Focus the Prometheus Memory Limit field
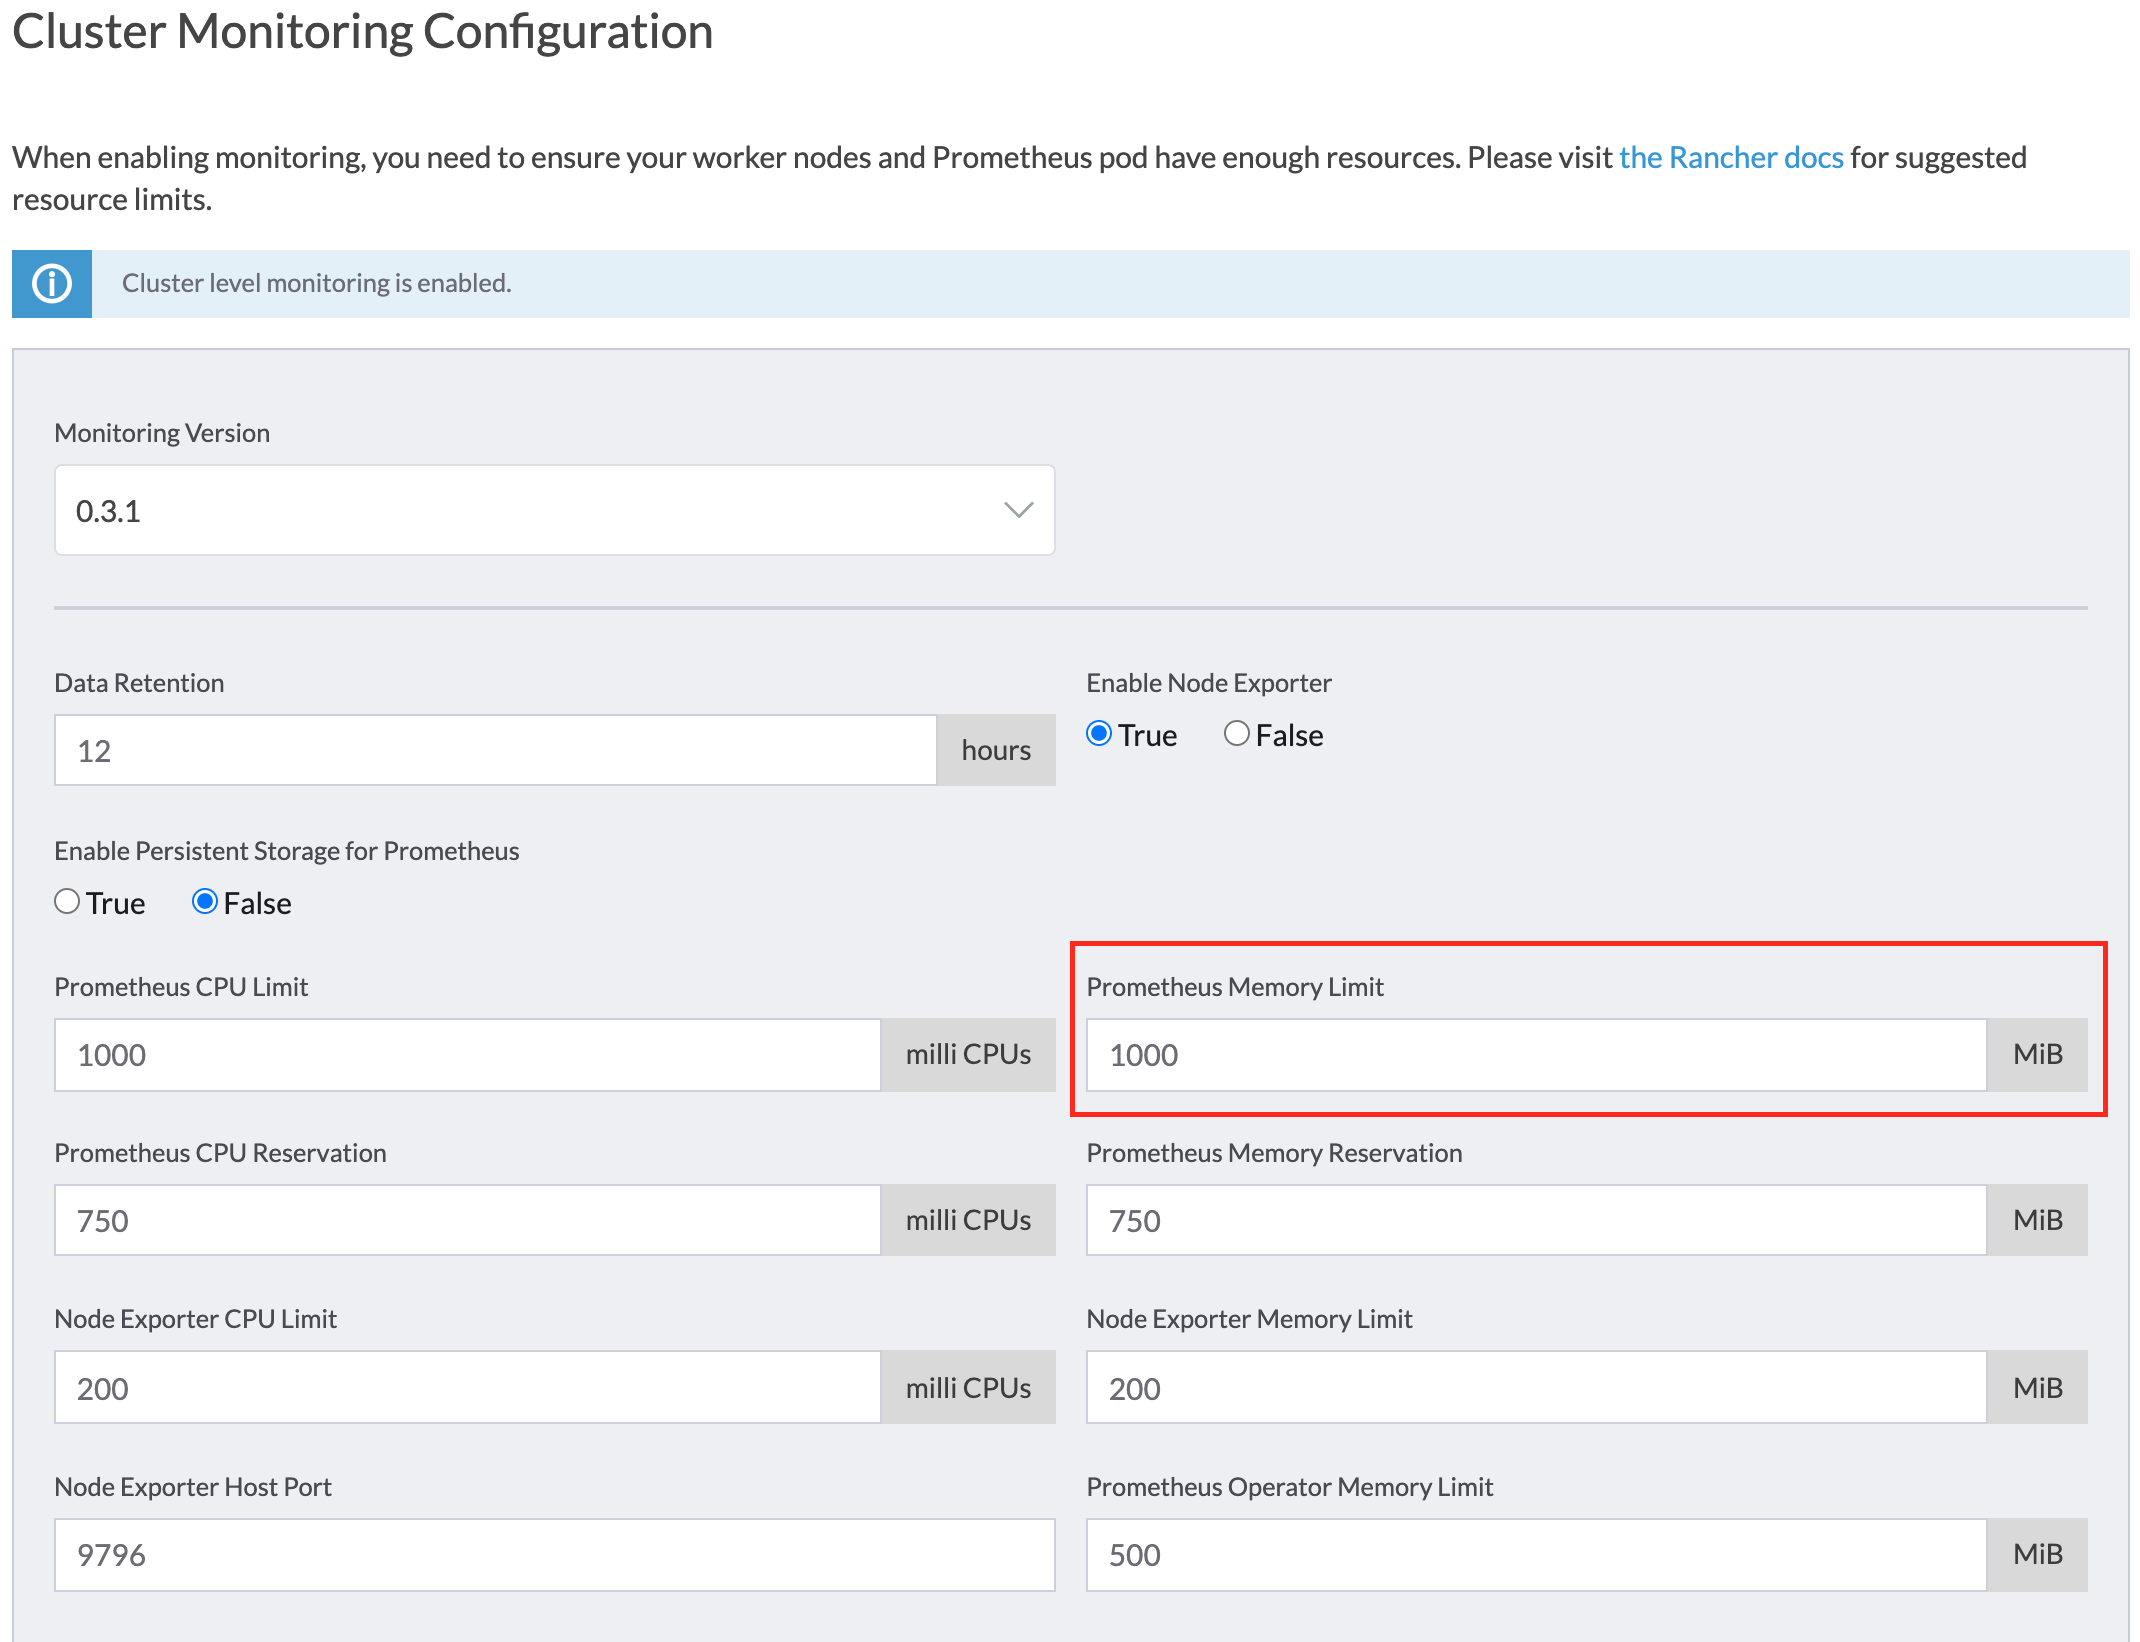The width and height of the screenshot is (2140, 1642). 1535,1055
